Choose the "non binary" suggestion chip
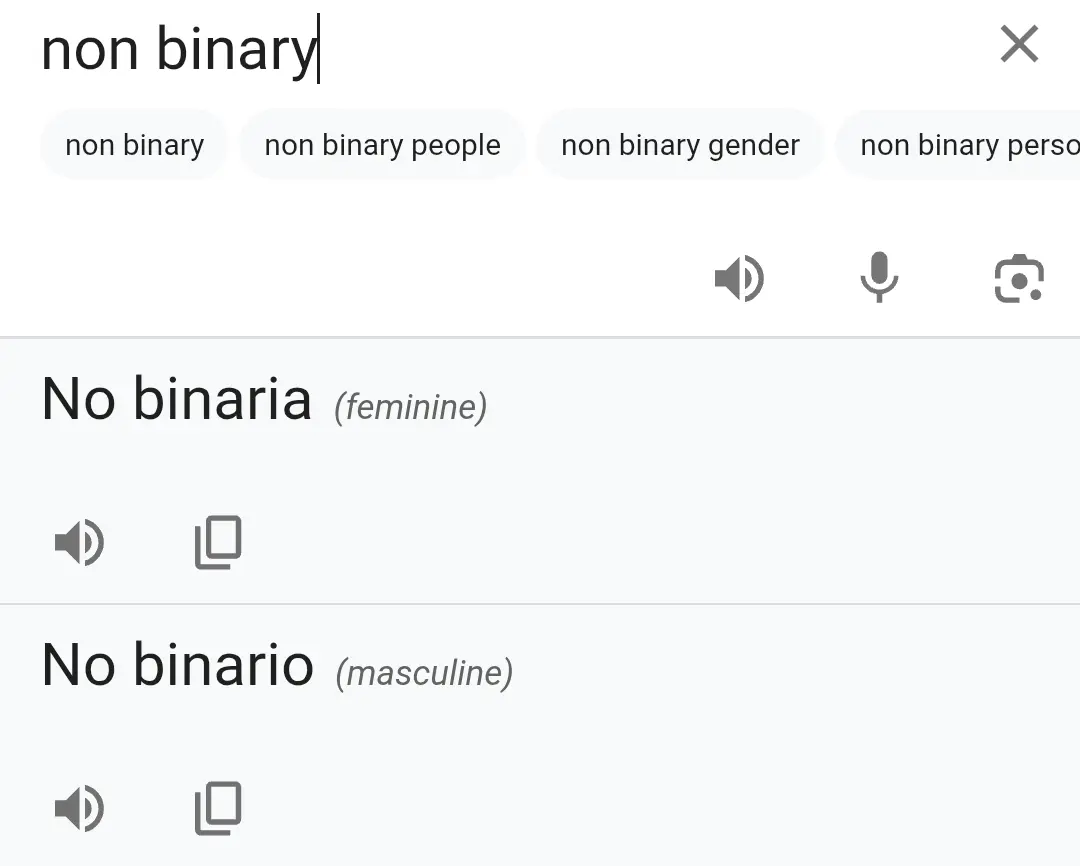 [x=134, y=145]
